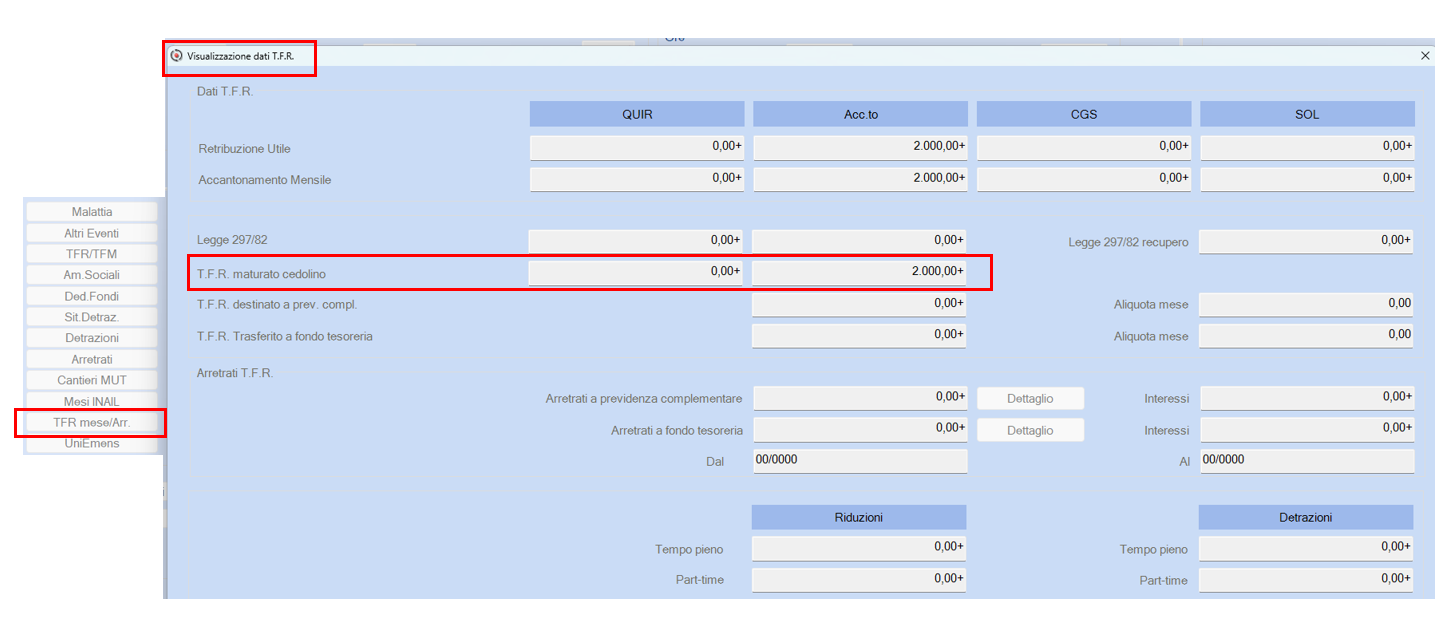Image resolution: width=1447 pixels, height=618 pixels.
Task: Click the Retribuzione Utile QUIR field
Action: point(636,147)
